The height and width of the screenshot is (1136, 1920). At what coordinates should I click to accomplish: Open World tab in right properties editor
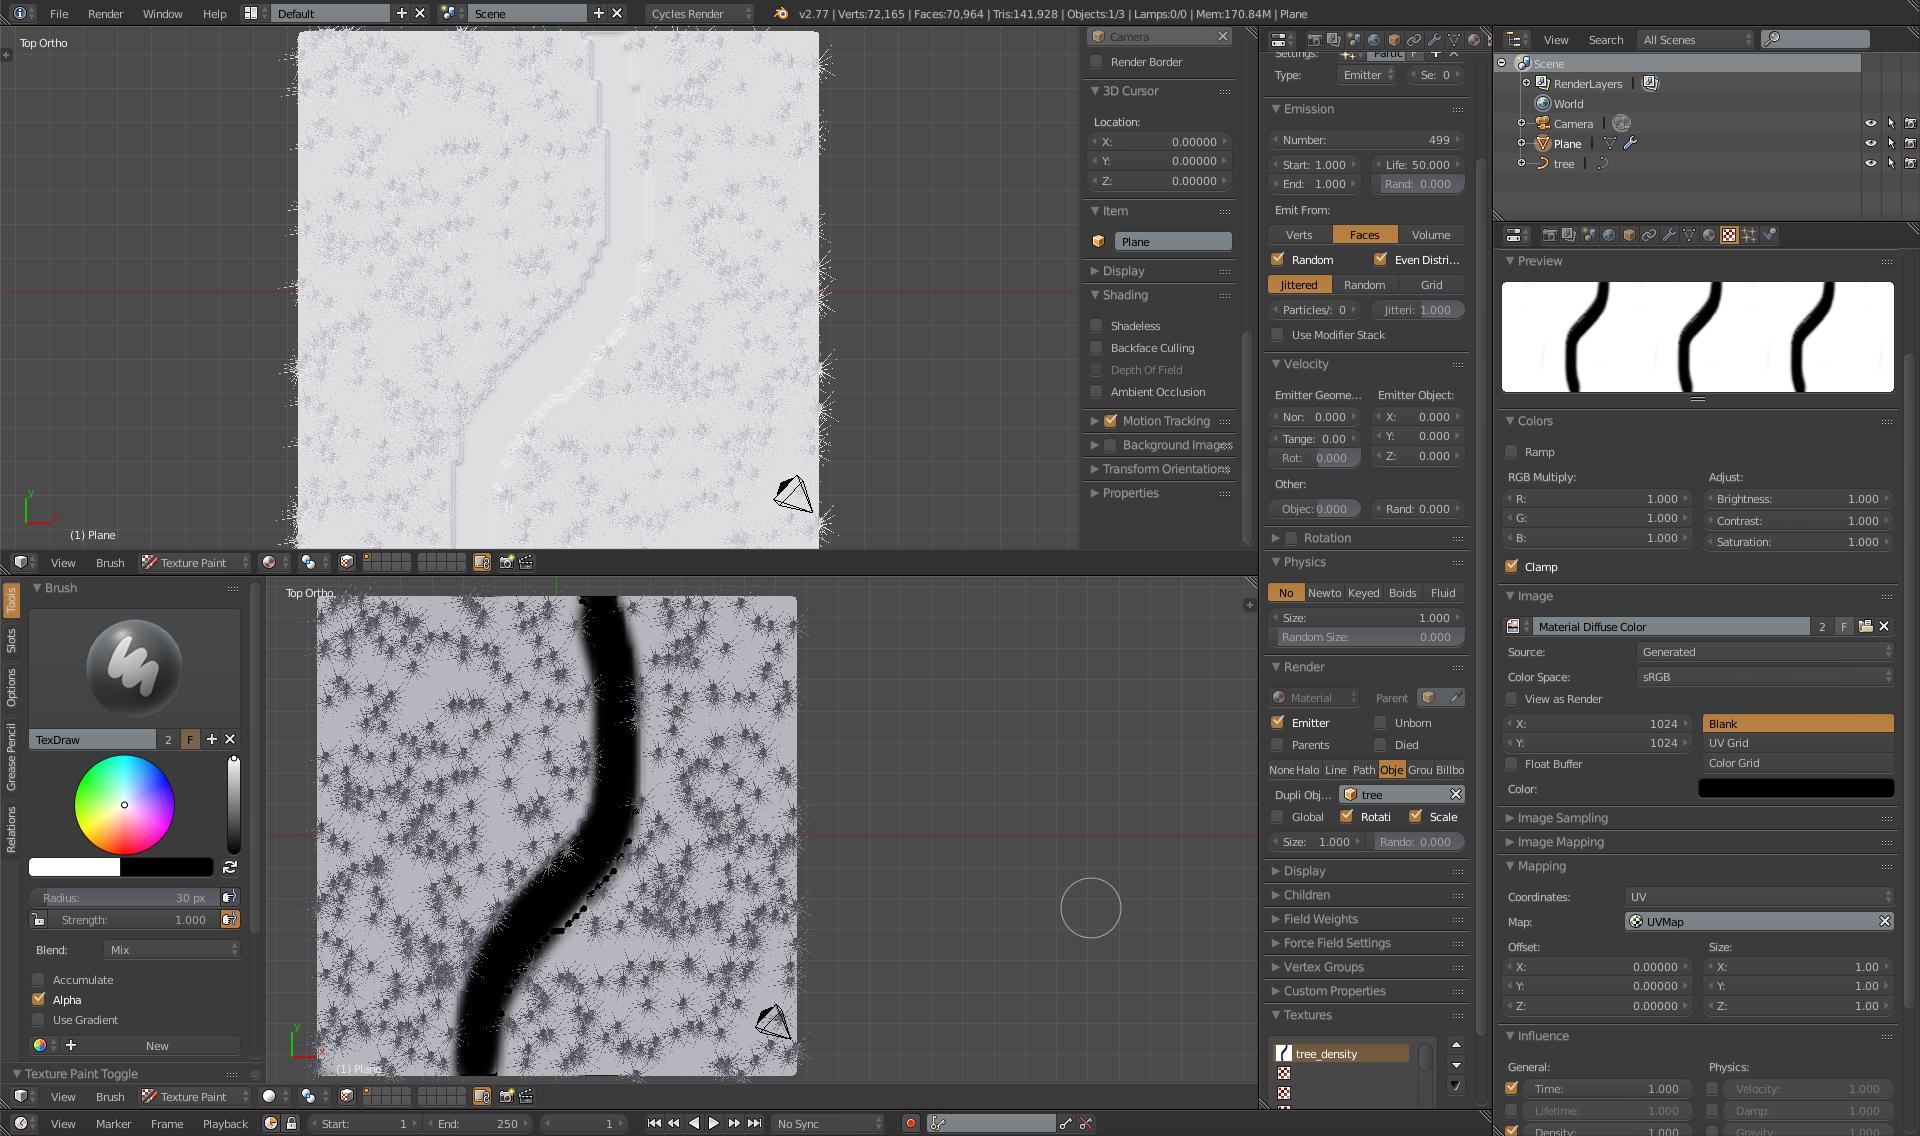point(1609,235)
